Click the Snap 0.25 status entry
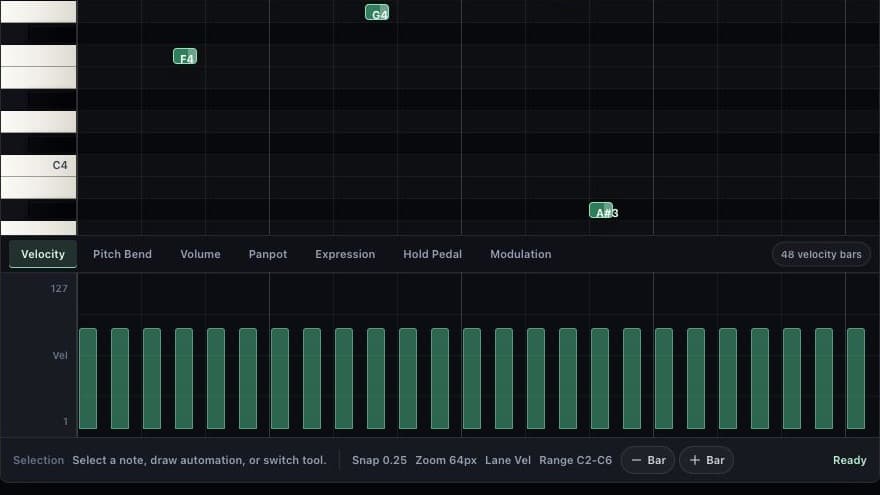Screen dimensions: 880x495 (x=379, y=460)
